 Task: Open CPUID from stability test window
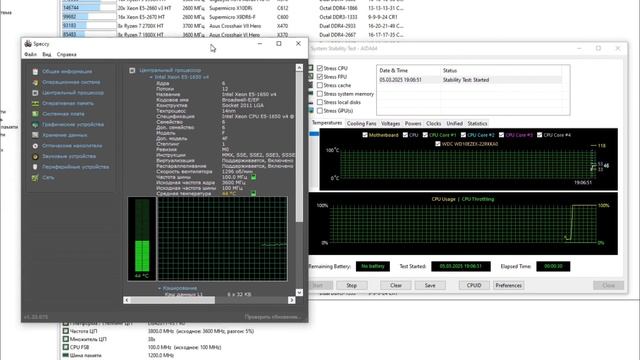[474, 285]
